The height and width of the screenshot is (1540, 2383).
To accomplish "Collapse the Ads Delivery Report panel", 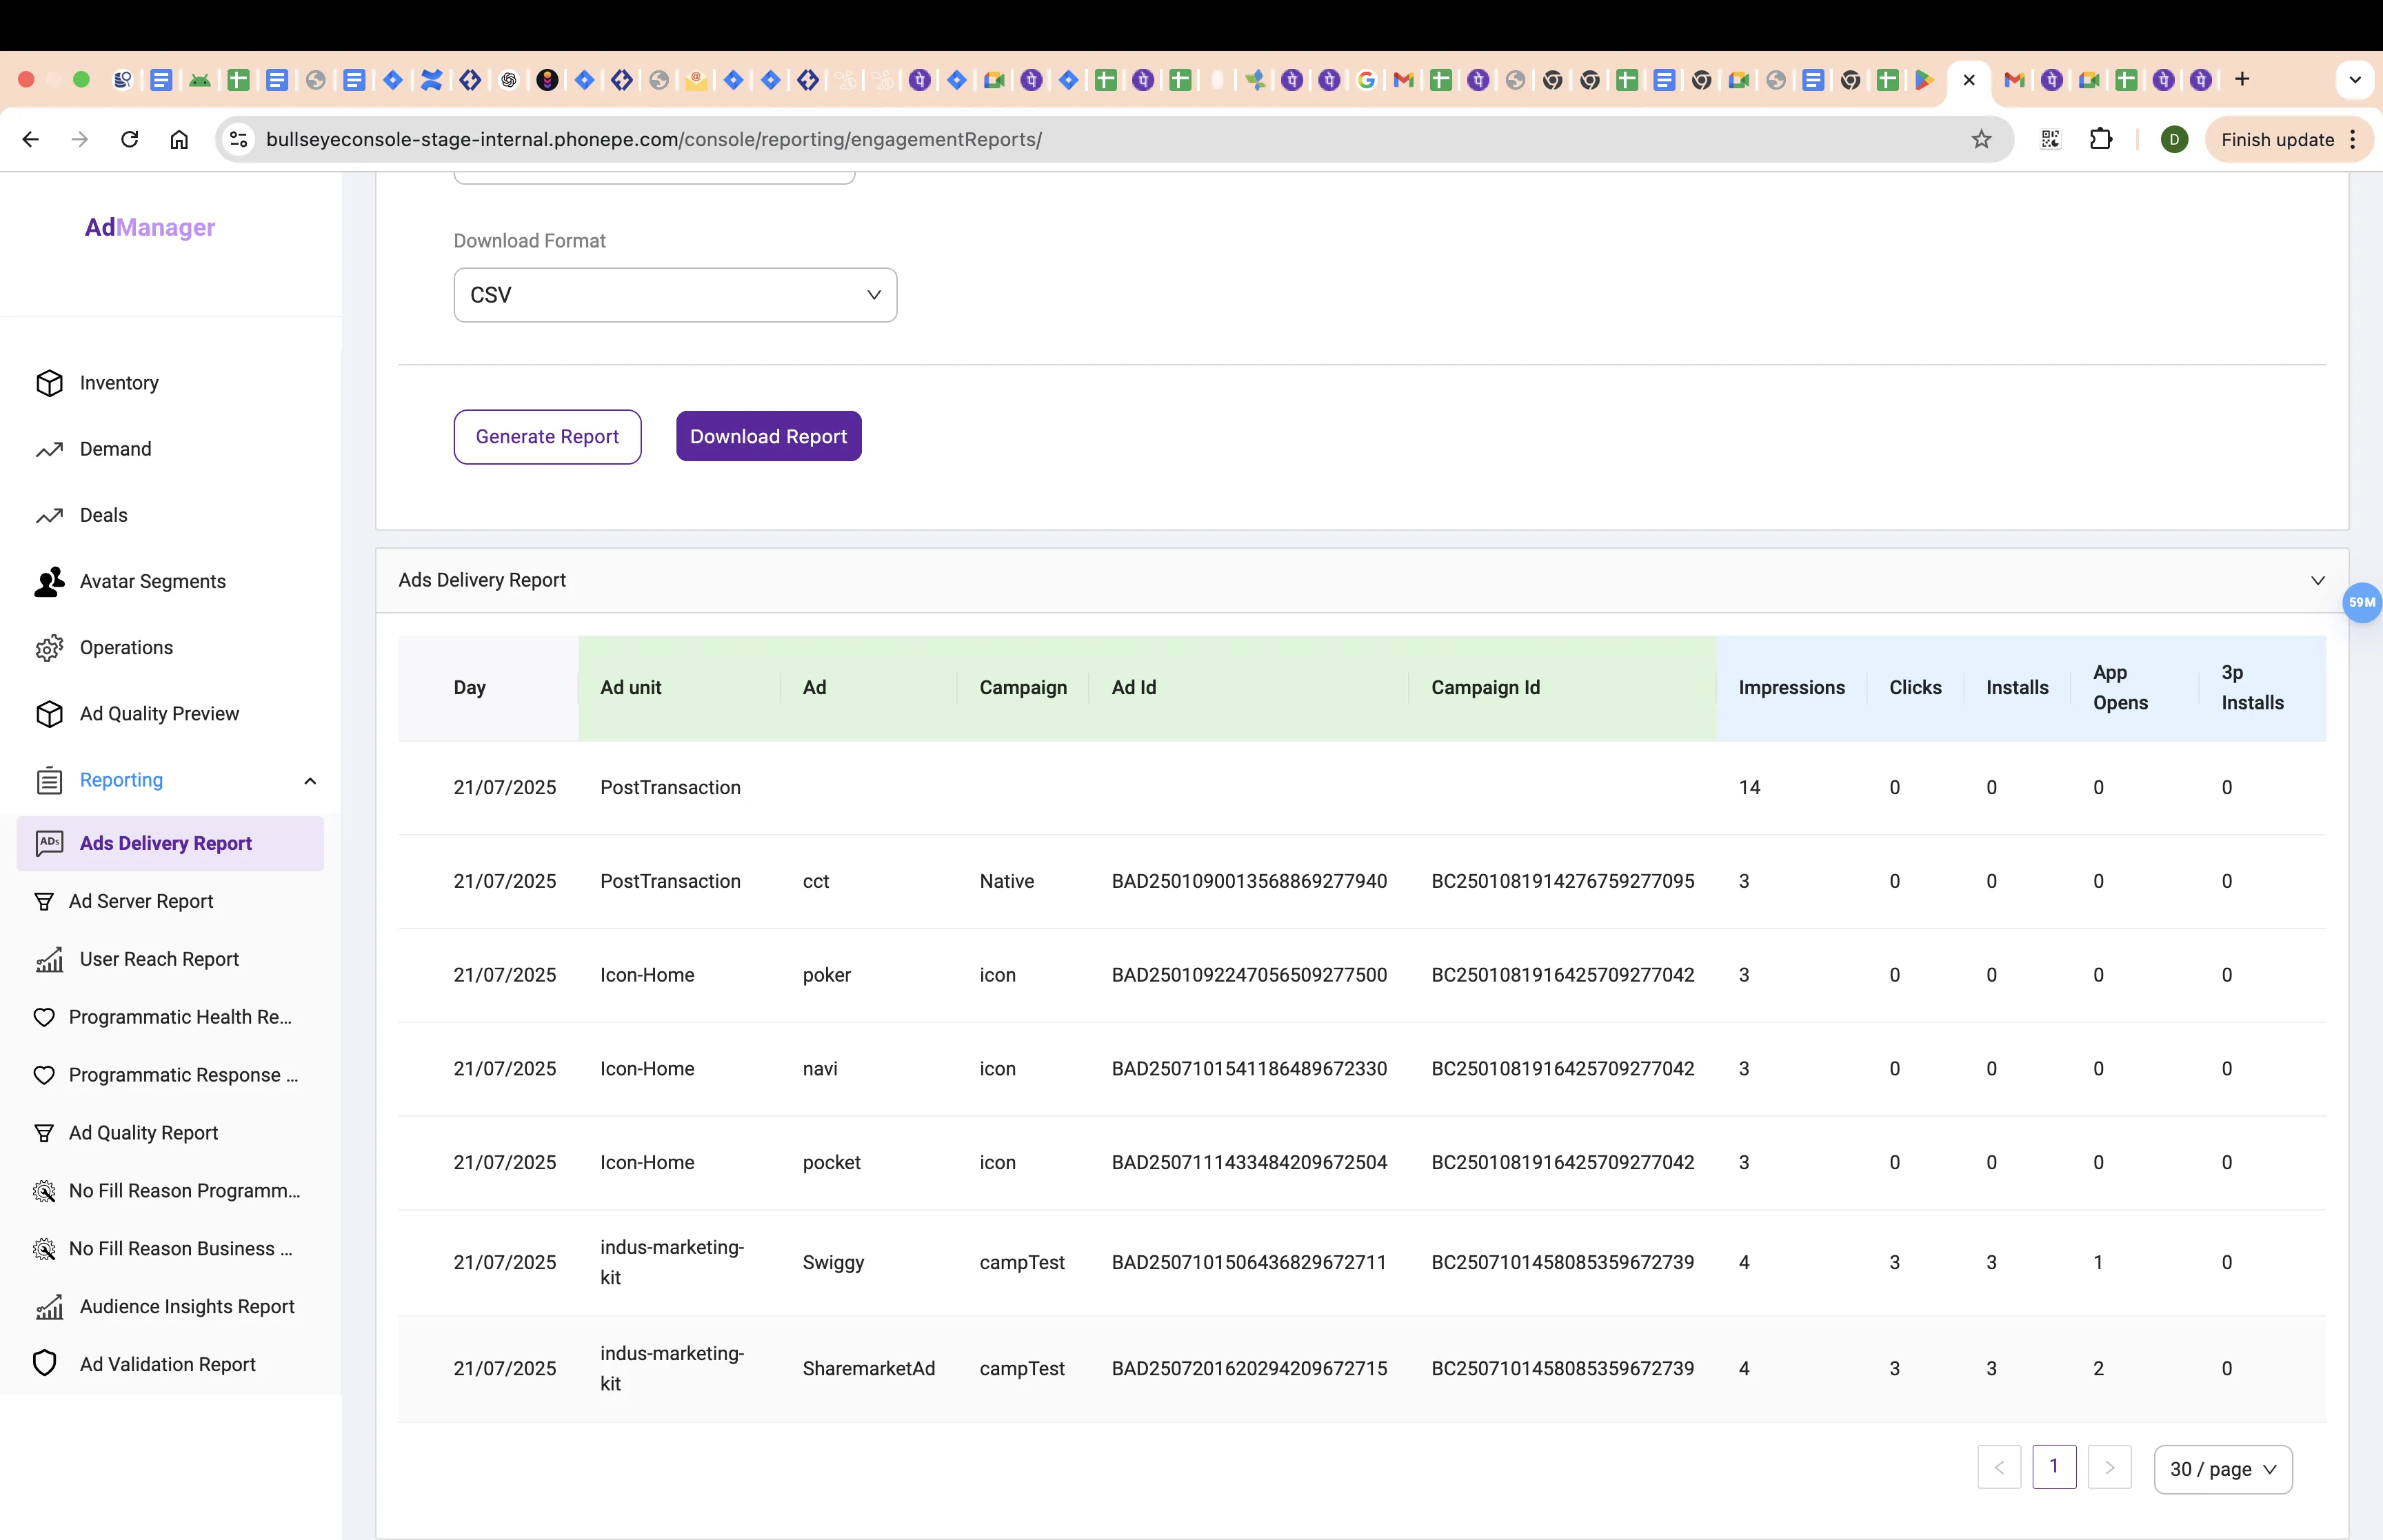I will 2317,581.
